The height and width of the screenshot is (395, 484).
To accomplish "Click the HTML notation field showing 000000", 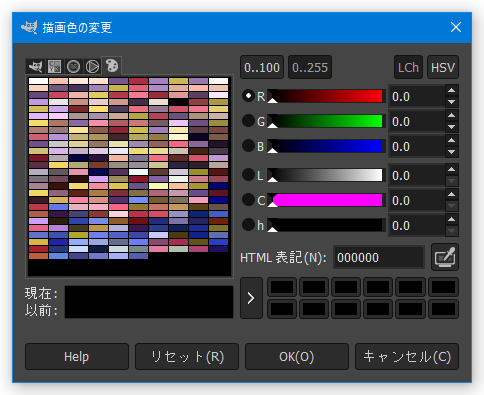I will 379,257.
